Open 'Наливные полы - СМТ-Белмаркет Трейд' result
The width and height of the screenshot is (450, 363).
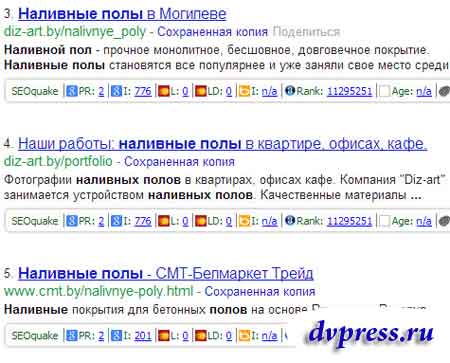click(x=166, y=273)
